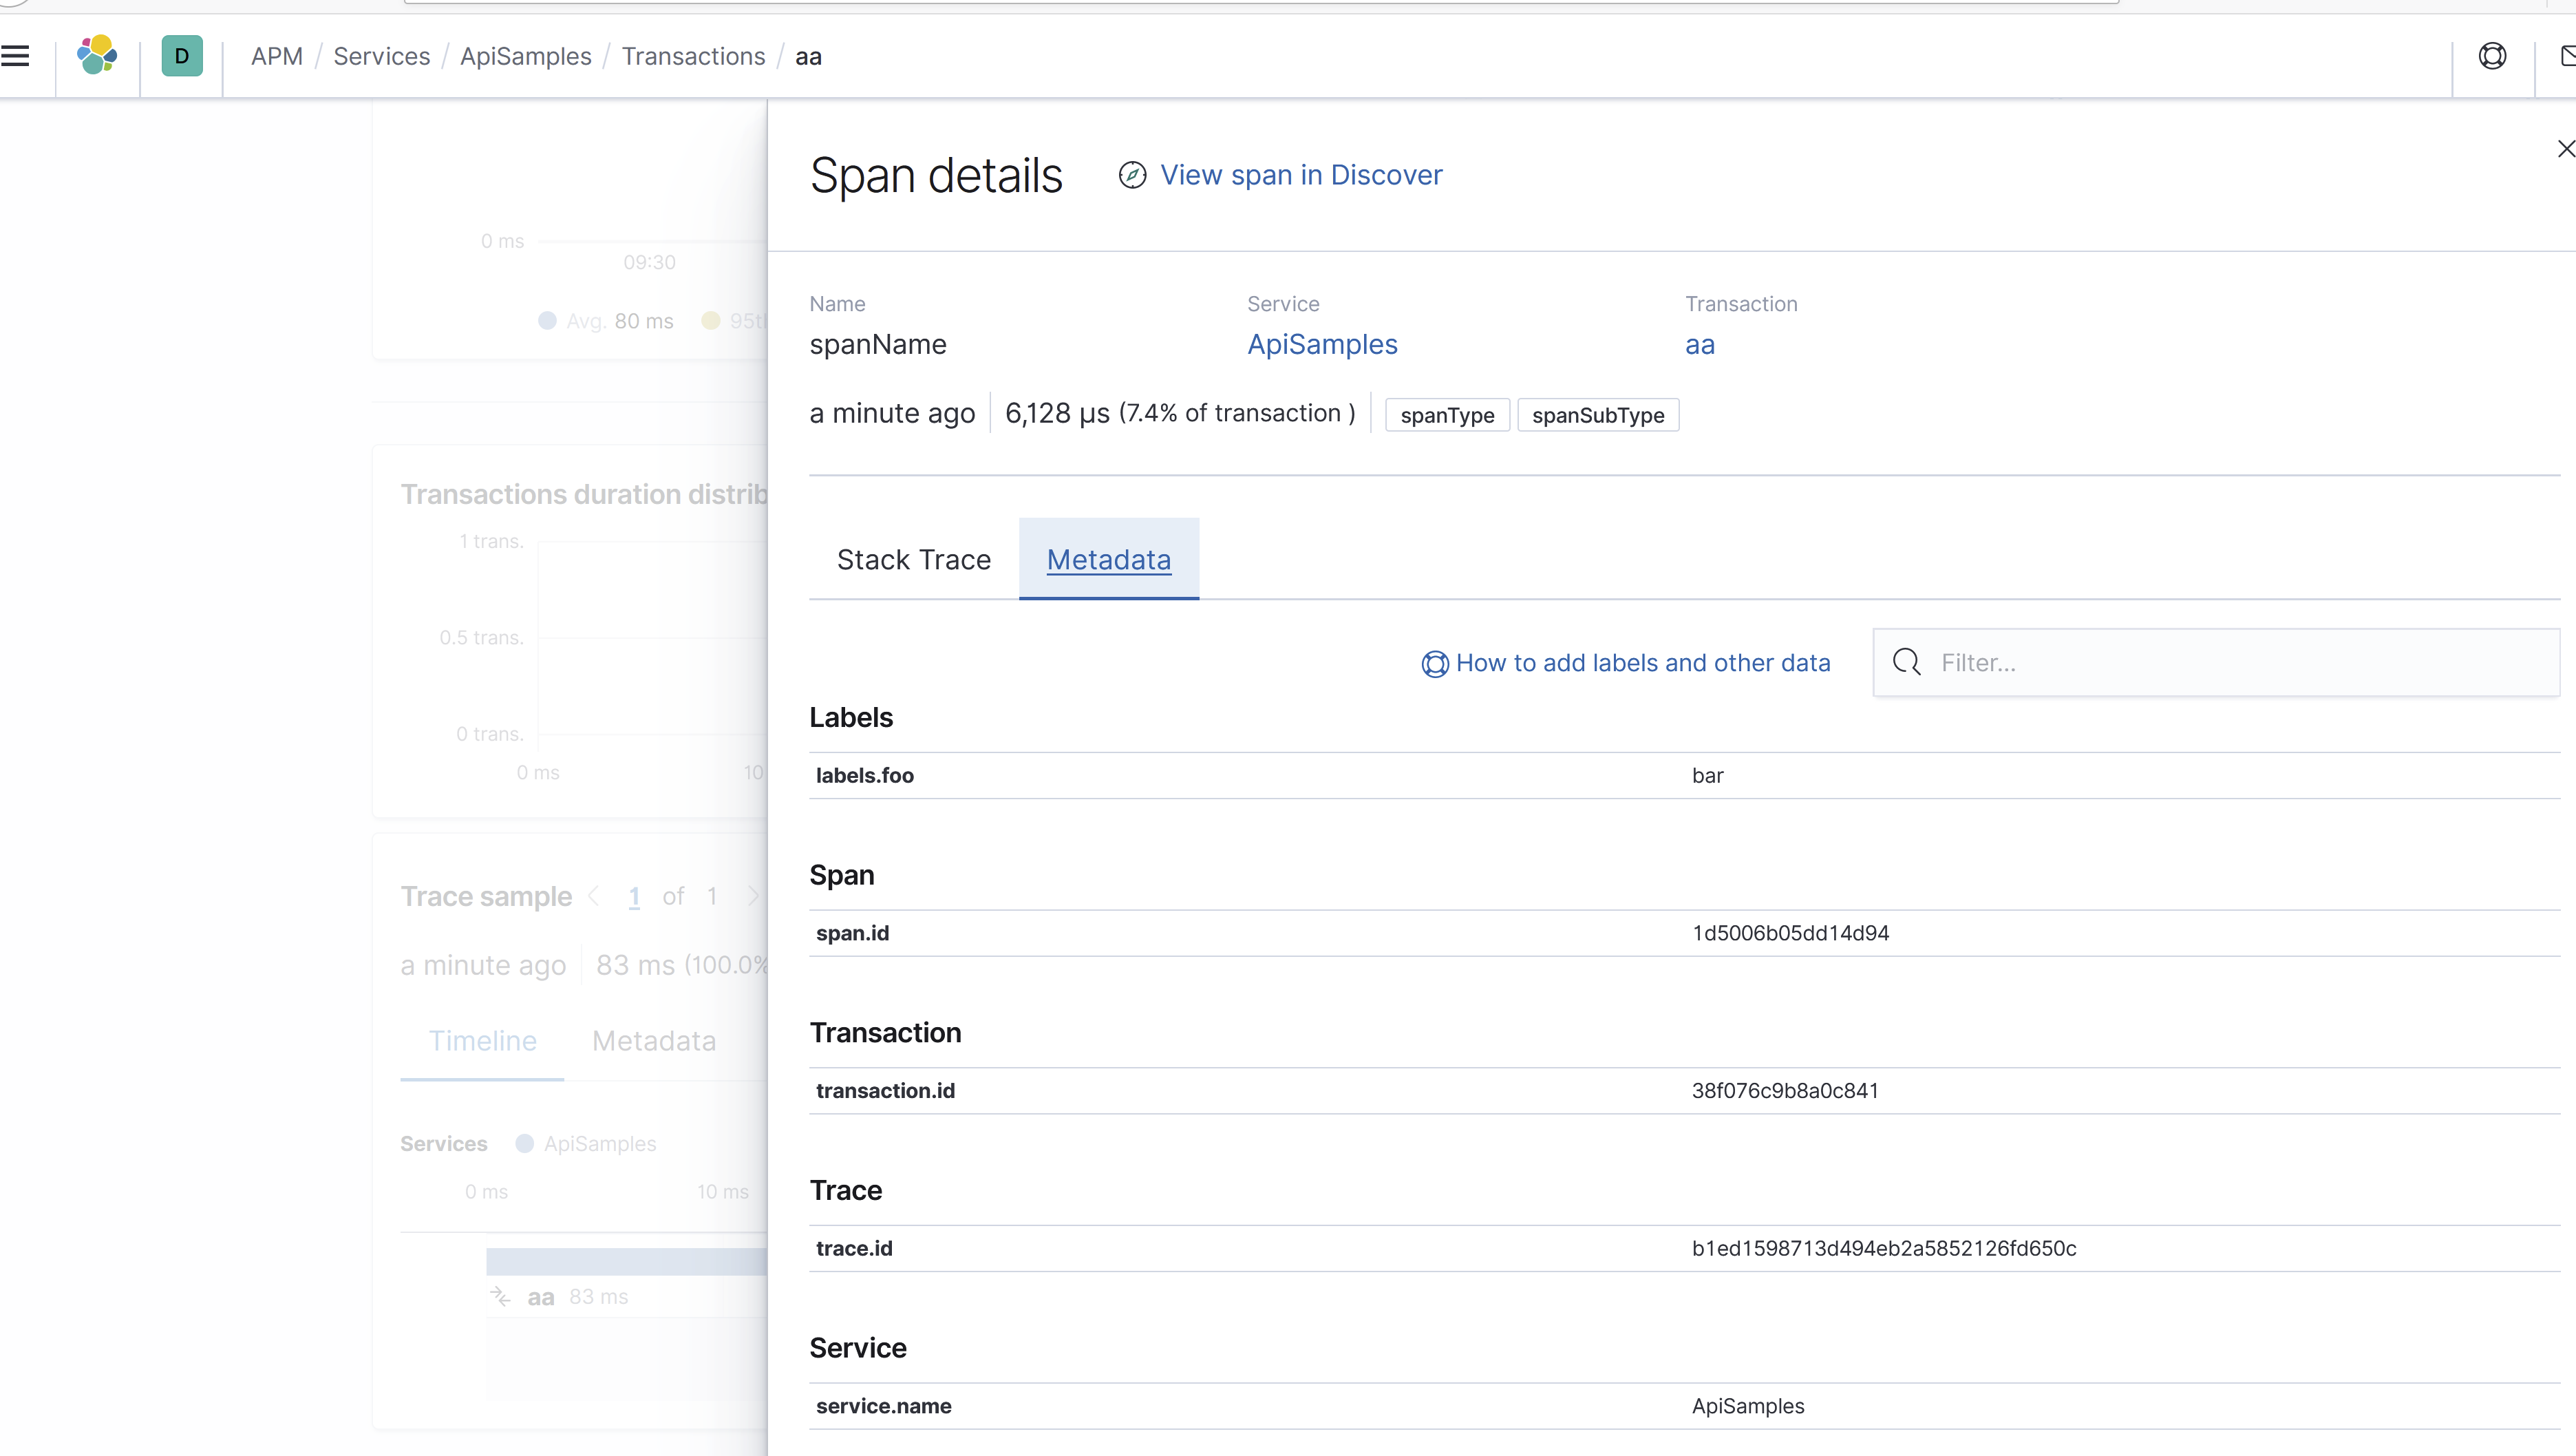The height and width of the screenshot is (1456, 2576).
Task: Open the hamburger navigation menu
Action: (x=16, y=56)
